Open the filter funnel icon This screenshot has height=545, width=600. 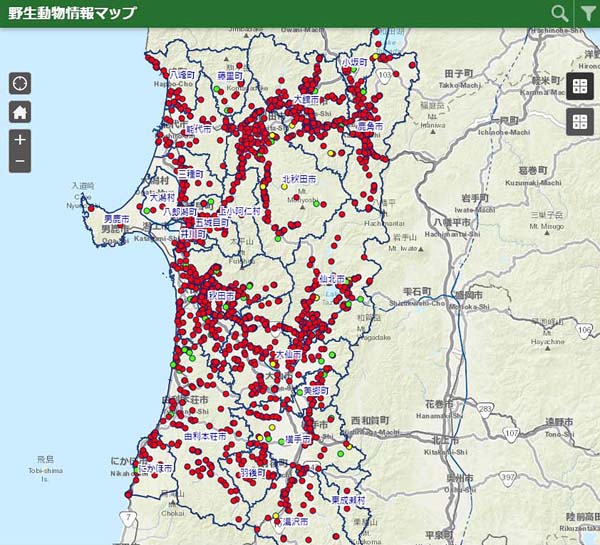tap(587, 13)
